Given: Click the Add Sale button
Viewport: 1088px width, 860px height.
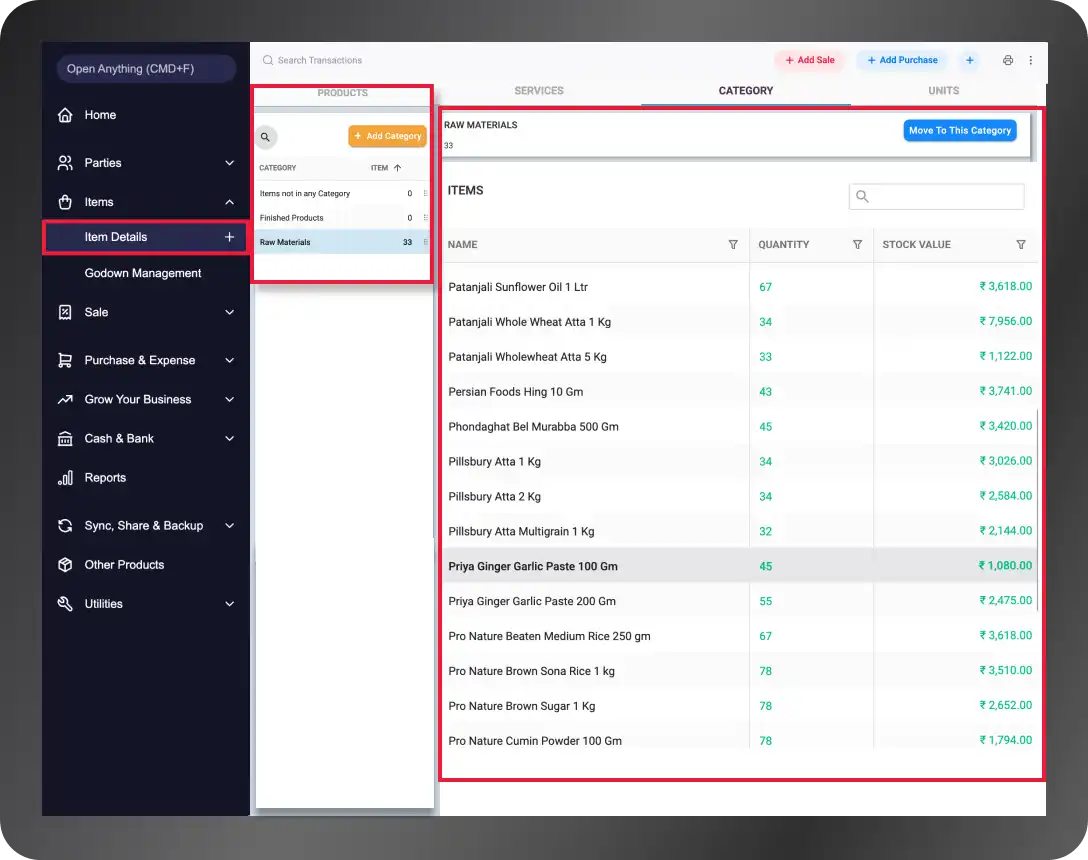Looking at the screenshot, I should point(810,60).
